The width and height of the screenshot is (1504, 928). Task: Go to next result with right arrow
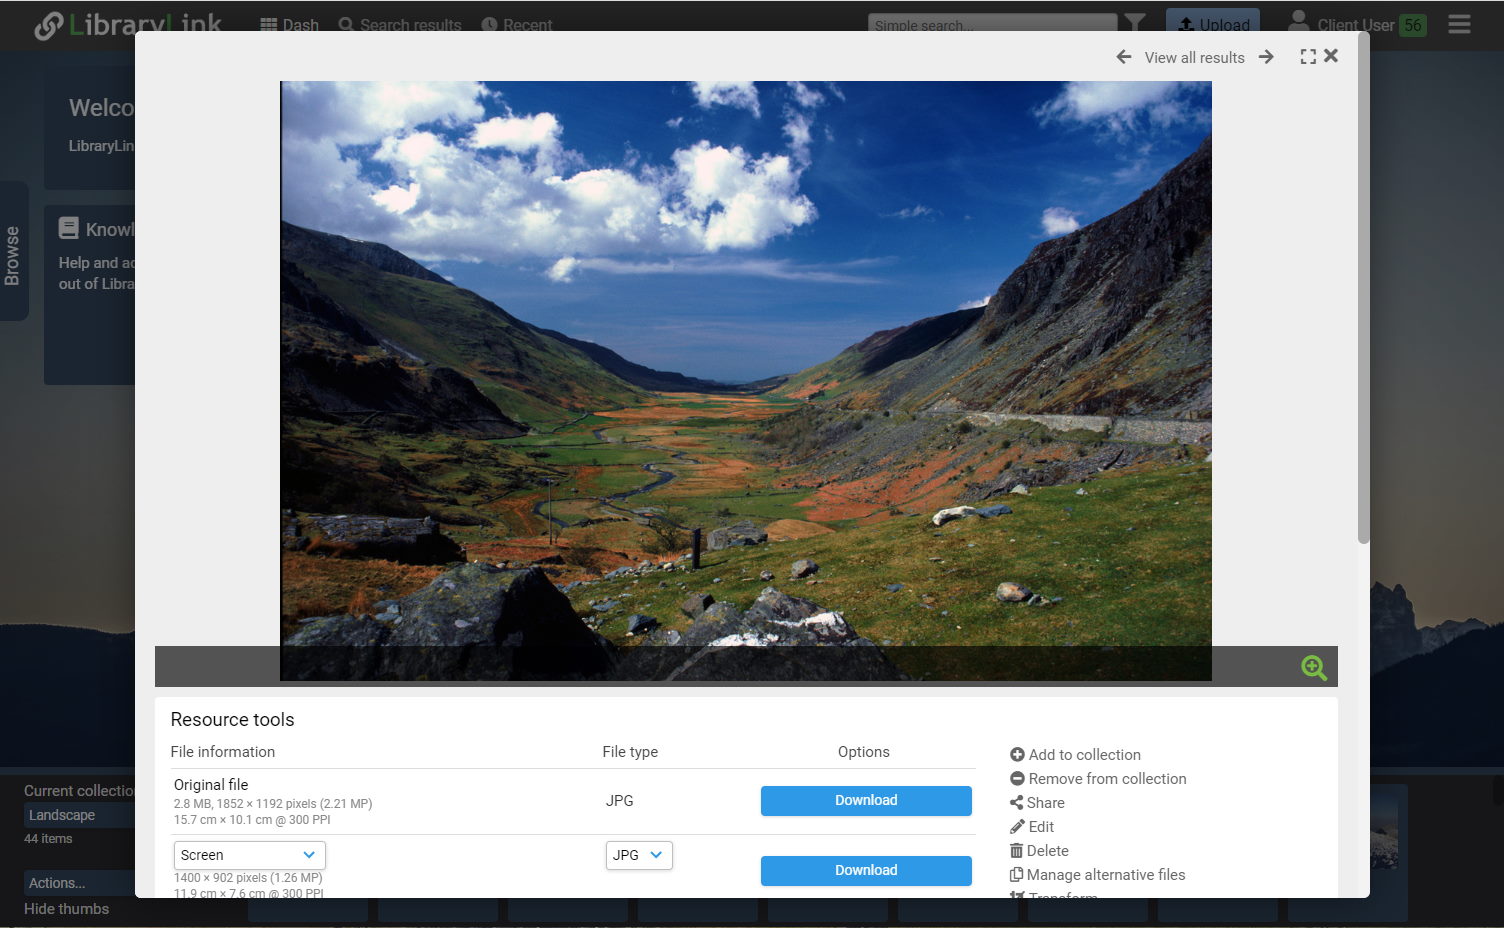(1266, 57)
